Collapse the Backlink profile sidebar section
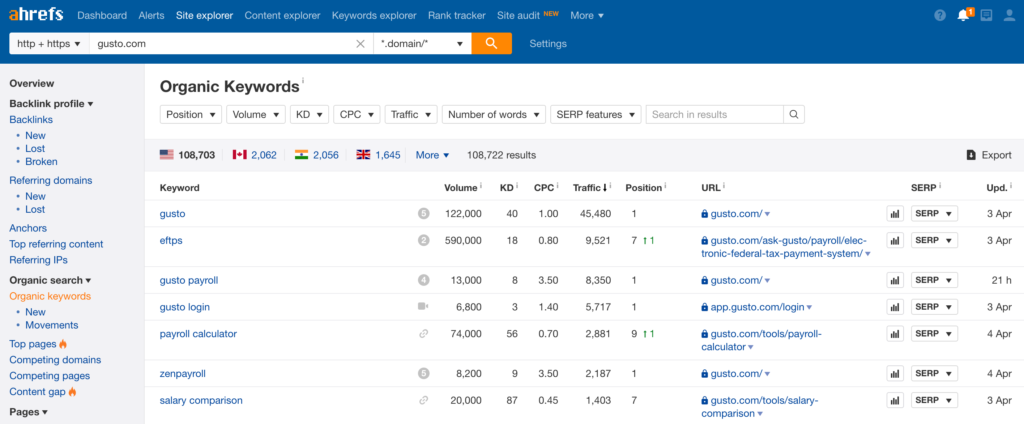The width and height of the screenshot is (1024, 424). (52, 103)
